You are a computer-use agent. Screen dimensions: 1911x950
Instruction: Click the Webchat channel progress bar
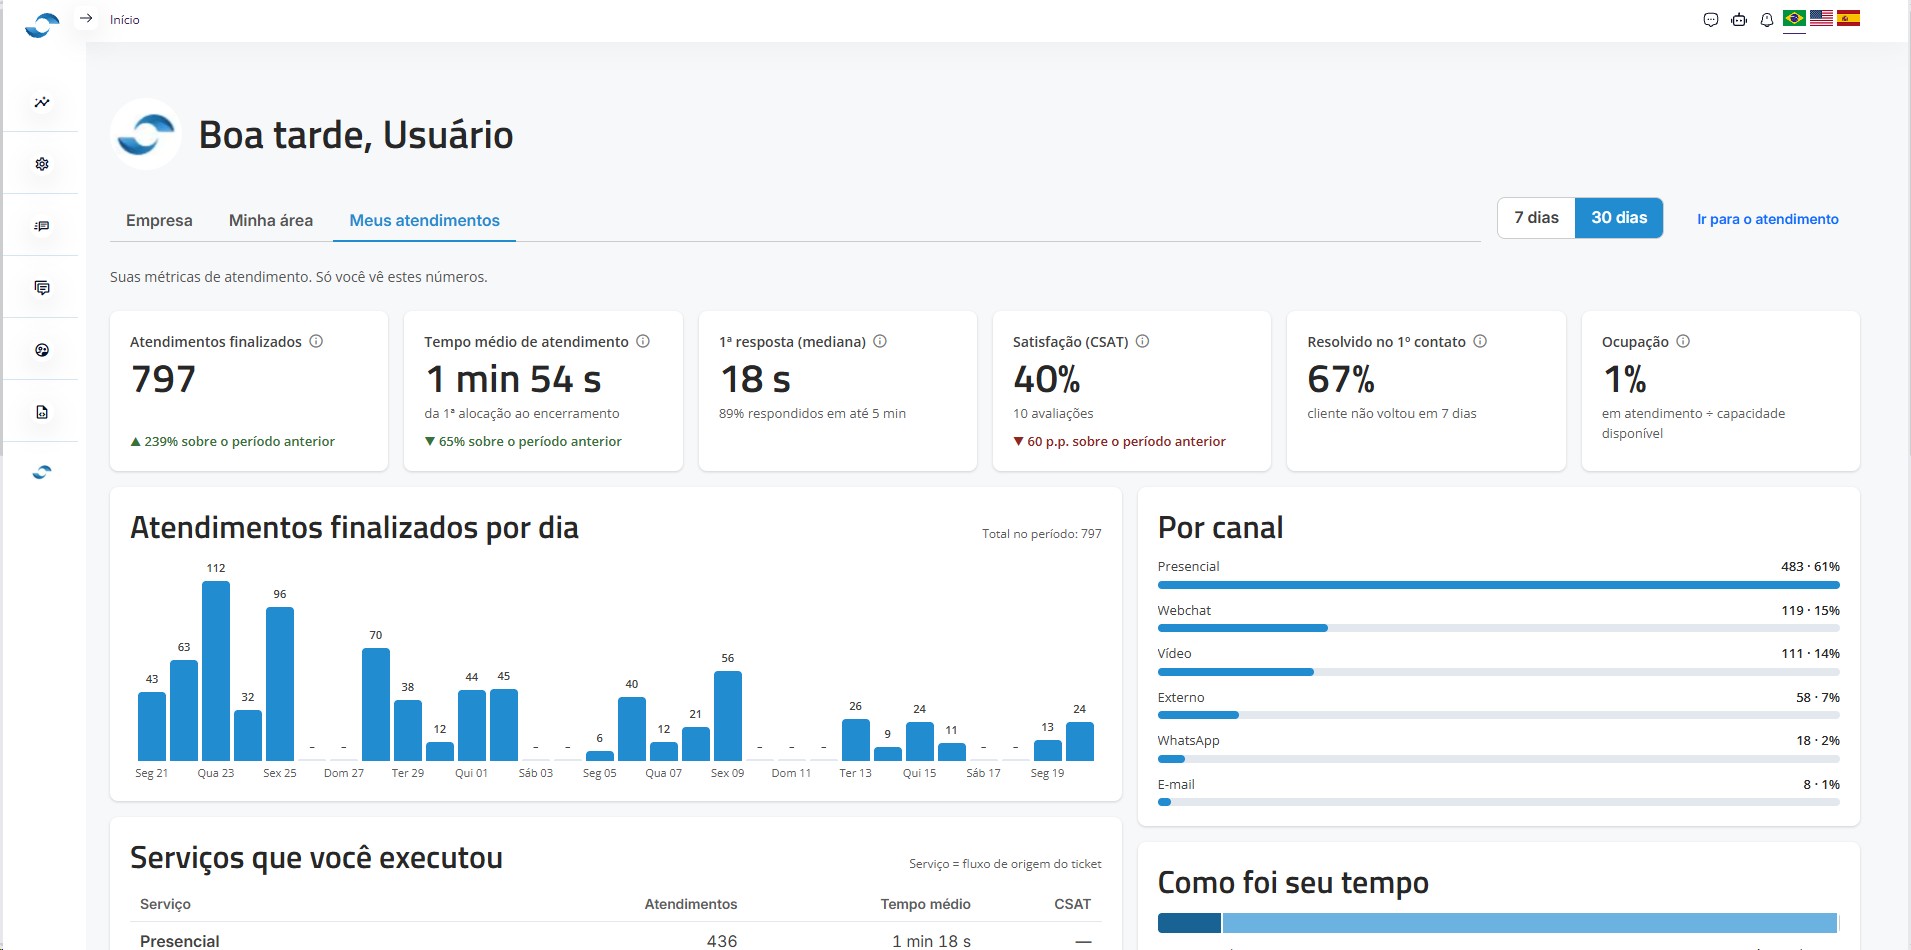1498,628
